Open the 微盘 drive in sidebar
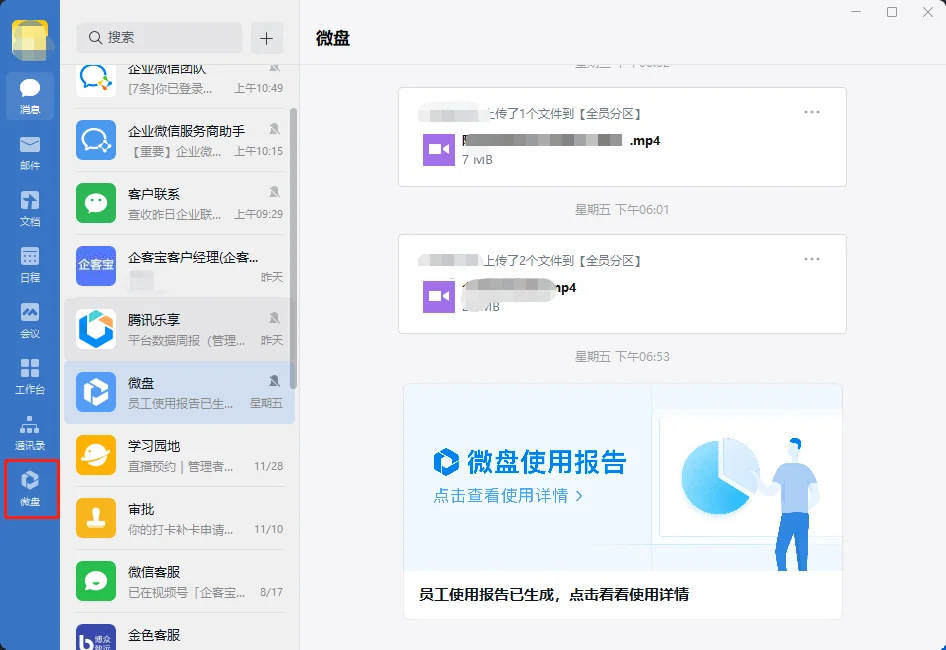The height and width of the screenshot is (650, 946). click(30, 489)
